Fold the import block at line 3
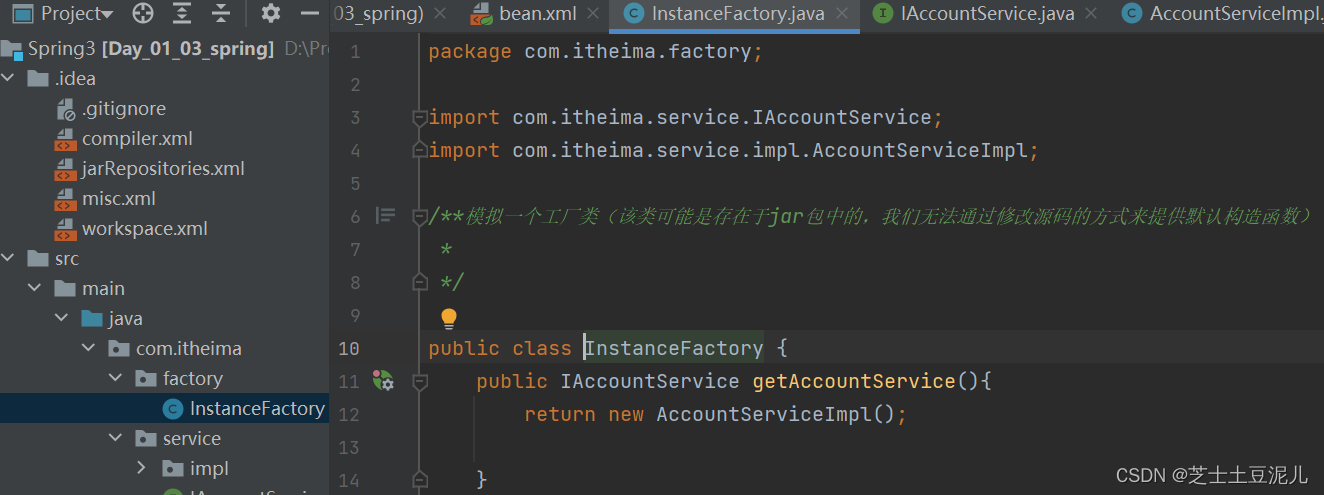The height and width of the screenshot is (495, 1324). (x=420, y=117)
